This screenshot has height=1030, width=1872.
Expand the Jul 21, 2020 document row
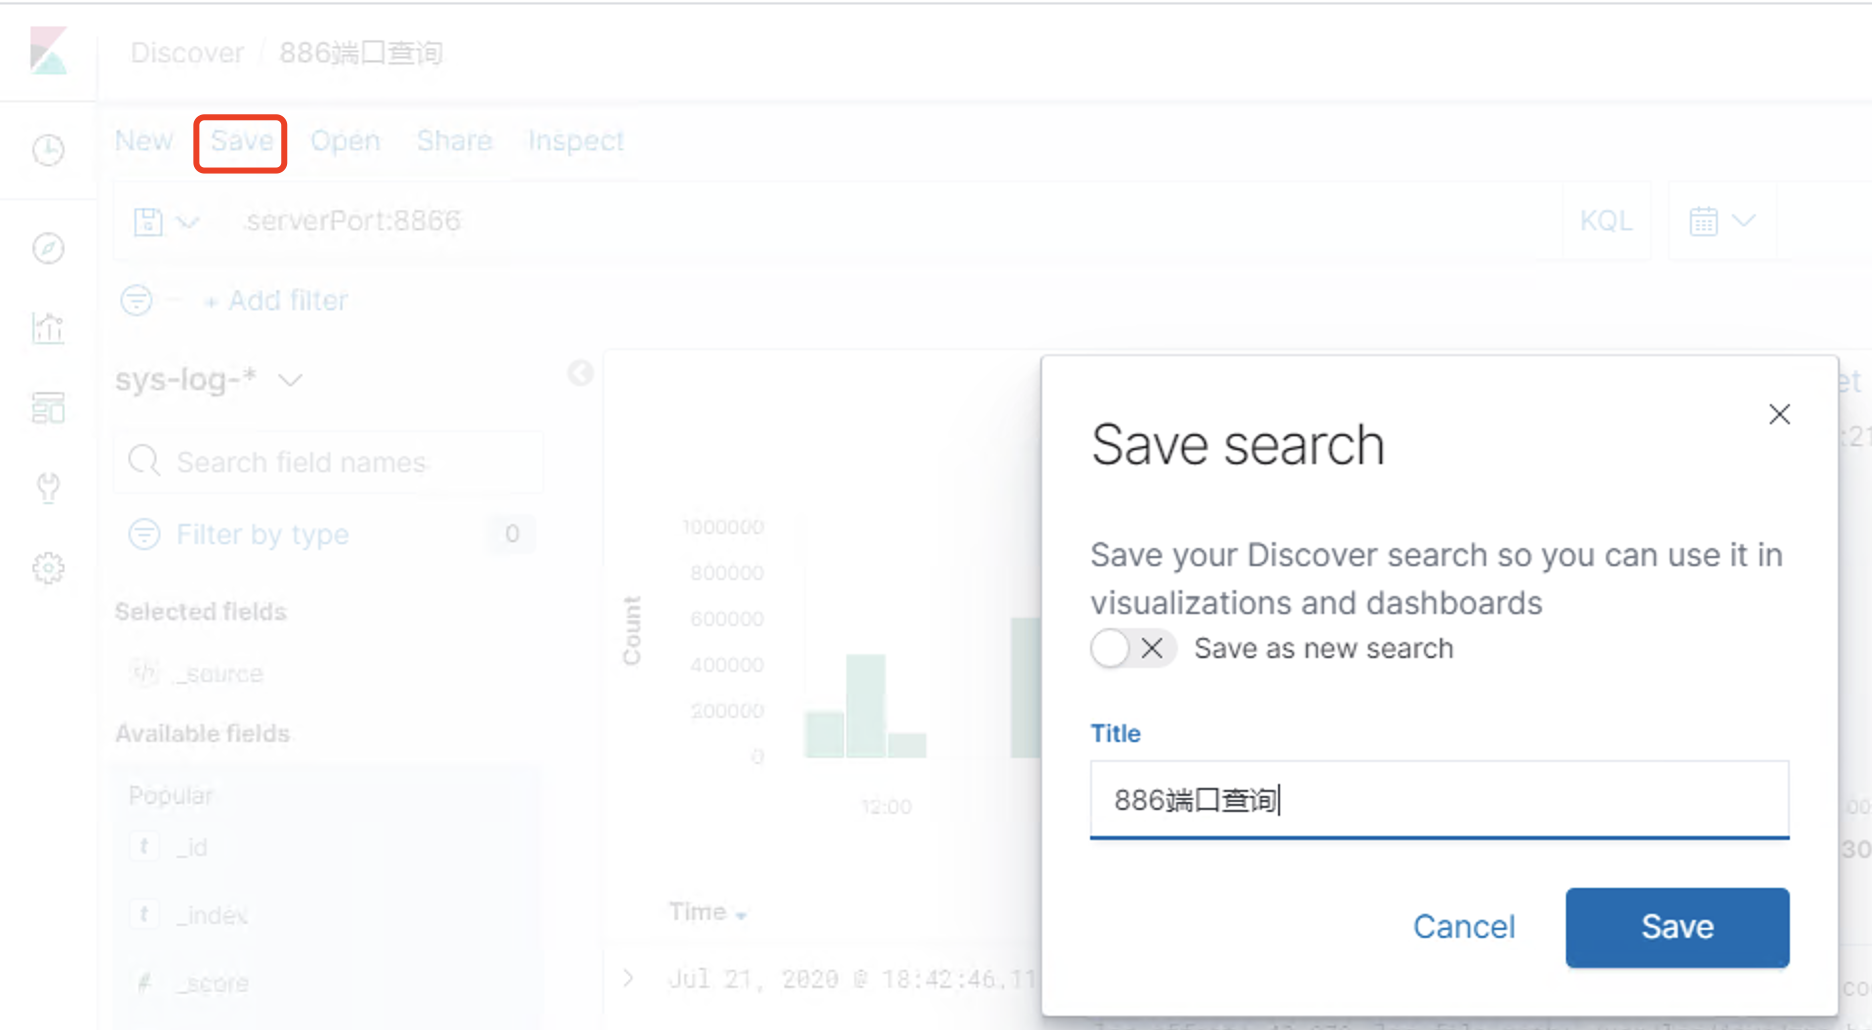(628, 978)
